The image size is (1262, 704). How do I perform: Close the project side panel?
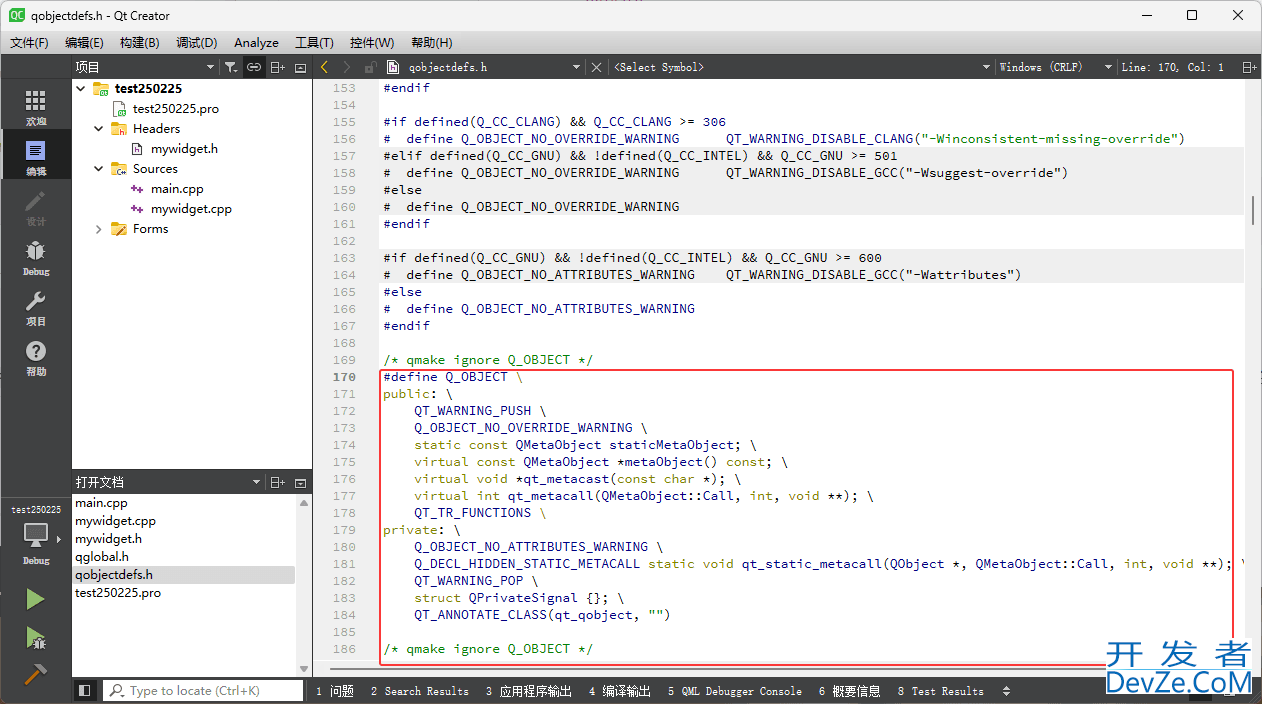point(300,67)
